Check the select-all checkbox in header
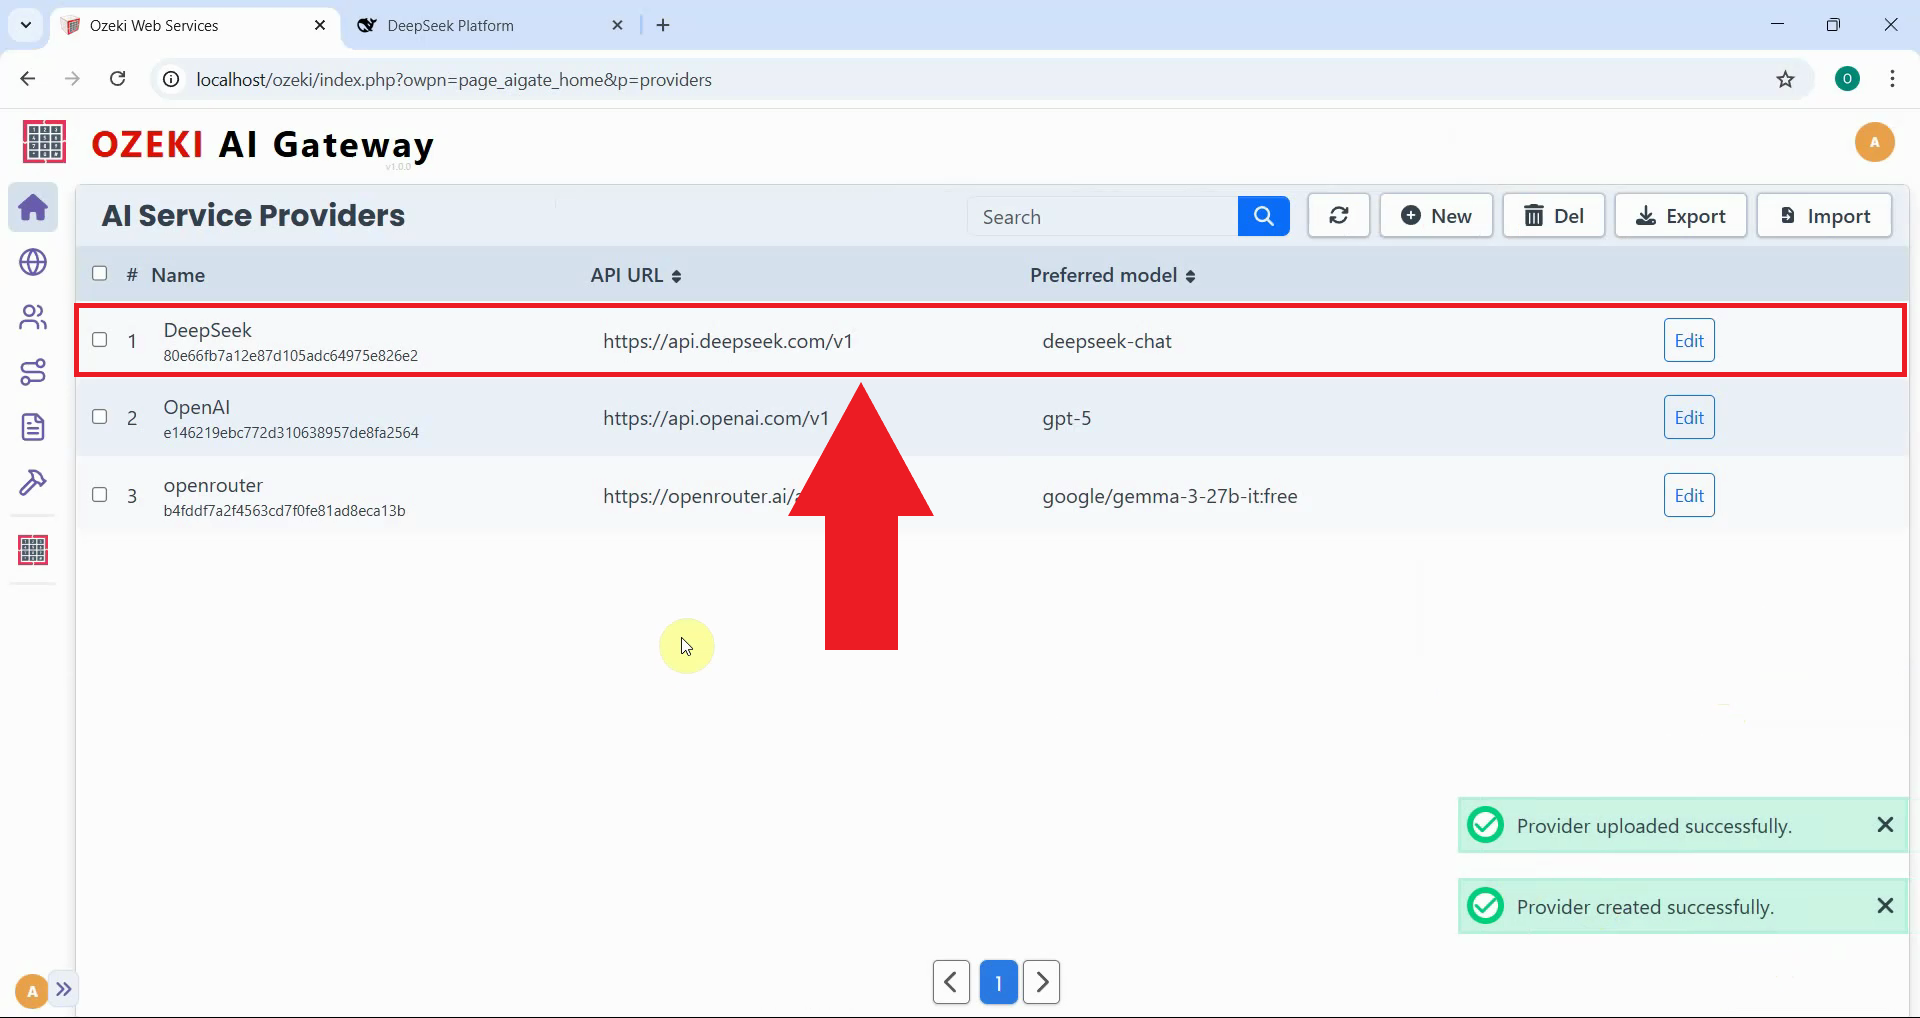Image resolution: width=1920 pixels, height=1018 pixels. [x=100, y=274]
